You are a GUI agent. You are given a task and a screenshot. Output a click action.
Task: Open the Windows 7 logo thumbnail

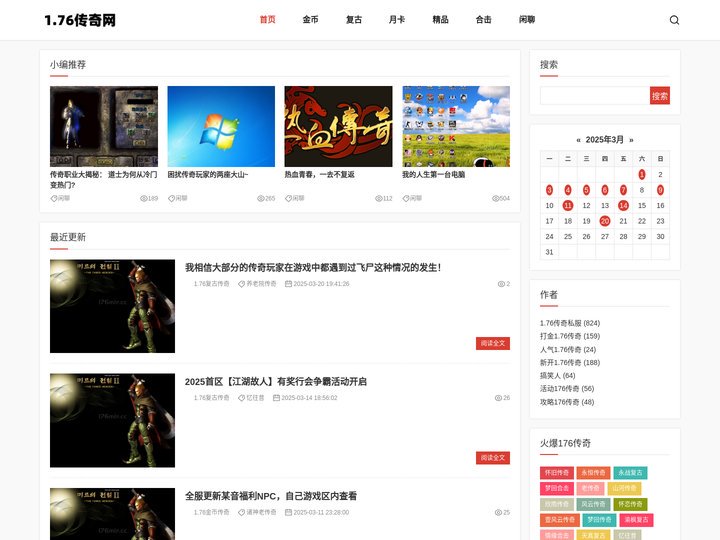click(x=221, y=126)
